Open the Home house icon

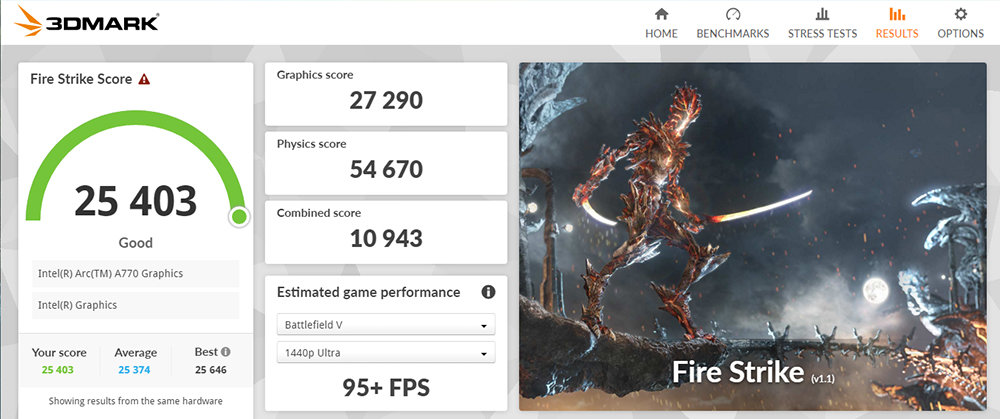click(661, 13)
